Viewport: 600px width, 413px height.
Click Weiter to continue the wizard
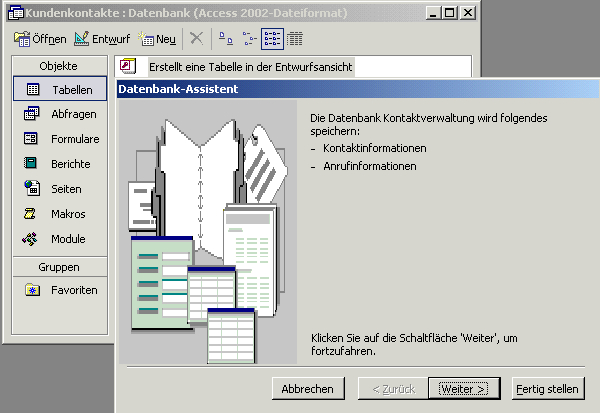coord(464,389)
